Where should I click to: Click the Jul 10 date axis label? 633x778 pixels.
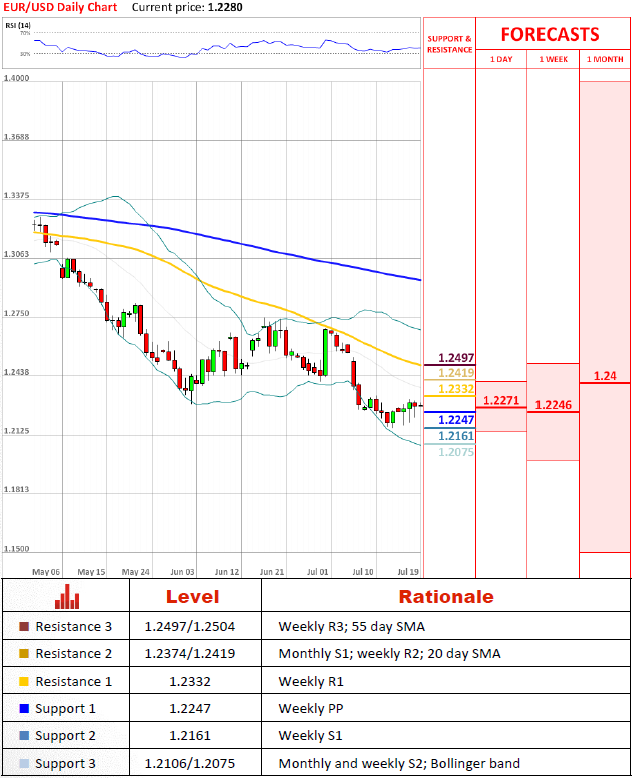coord(363,572)
